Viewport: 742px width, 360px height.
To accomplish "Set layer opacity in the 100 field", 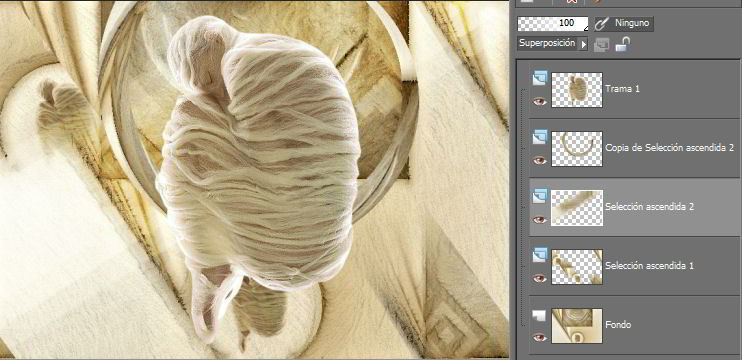I will (553, 24).
